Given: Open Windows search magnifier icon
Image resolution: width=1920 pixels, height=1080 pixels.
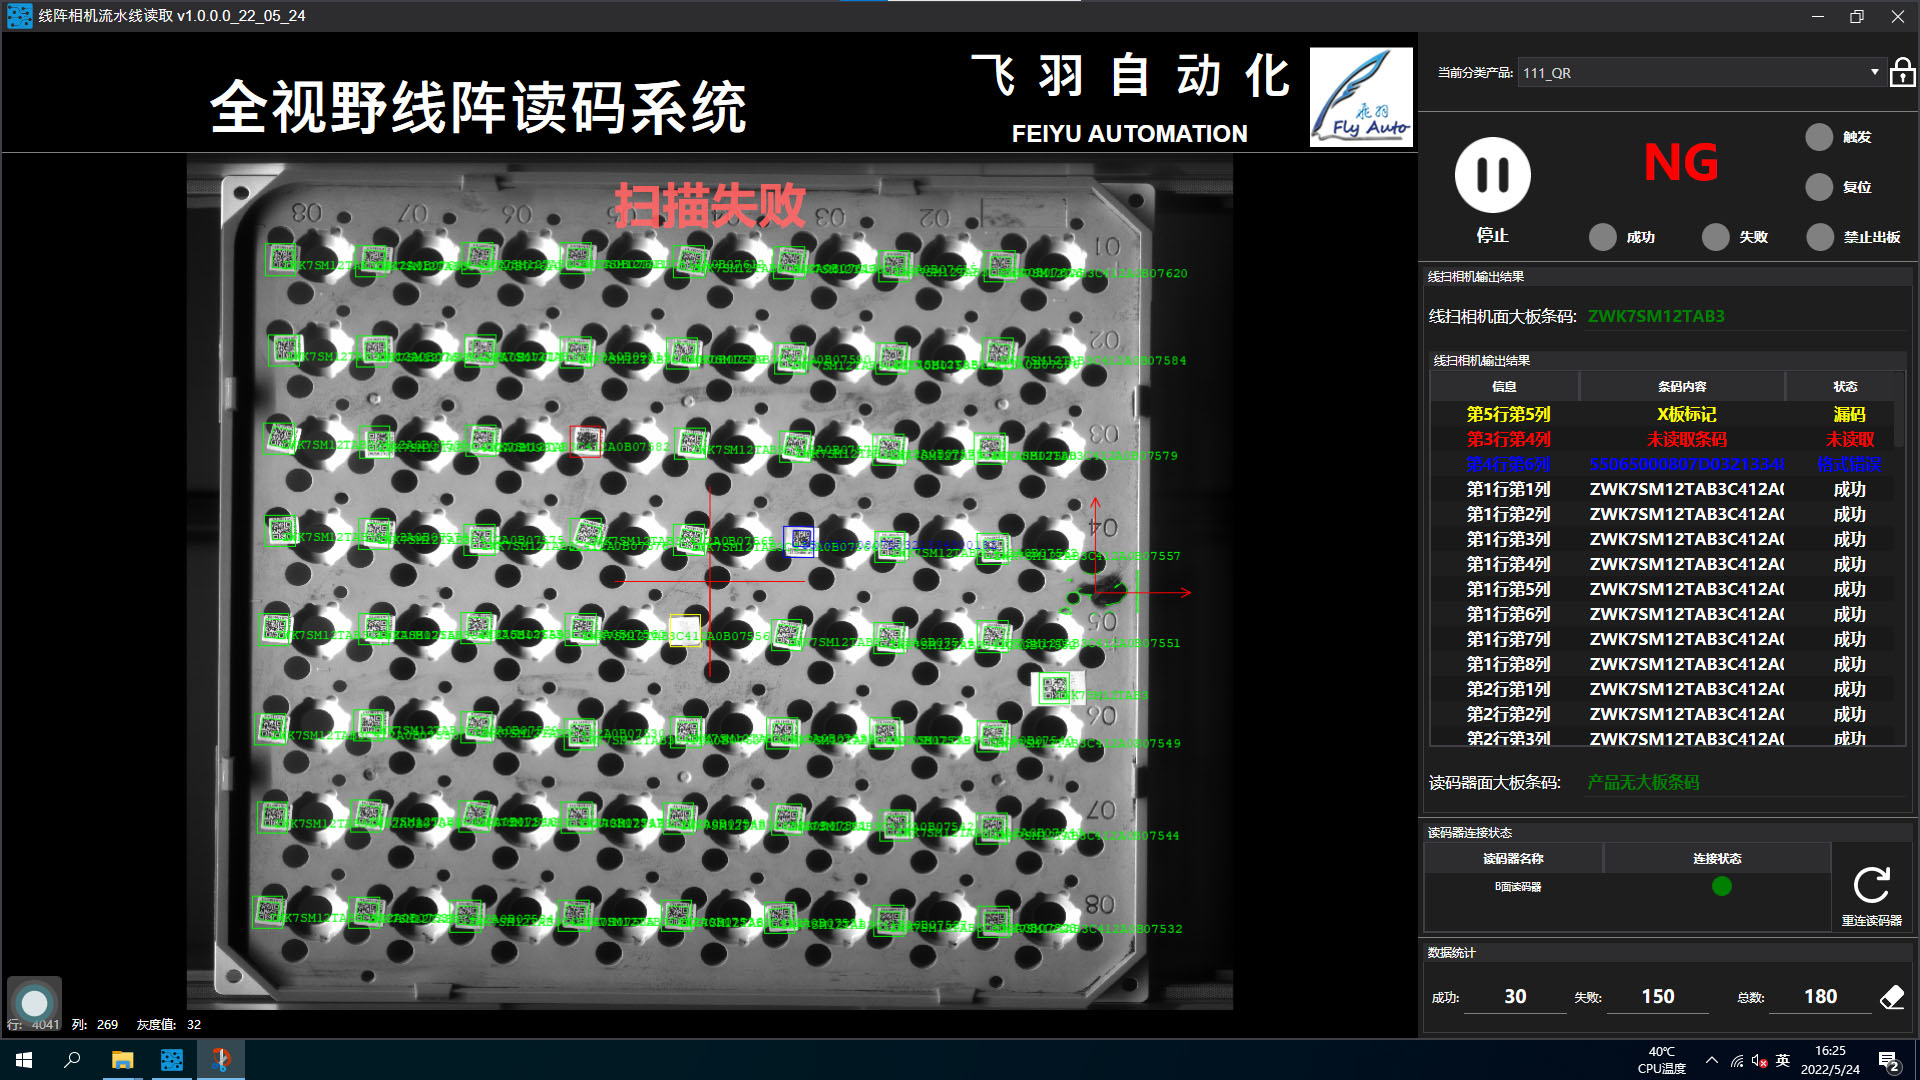Looking at the screenshot, I should pos(72,1060).
